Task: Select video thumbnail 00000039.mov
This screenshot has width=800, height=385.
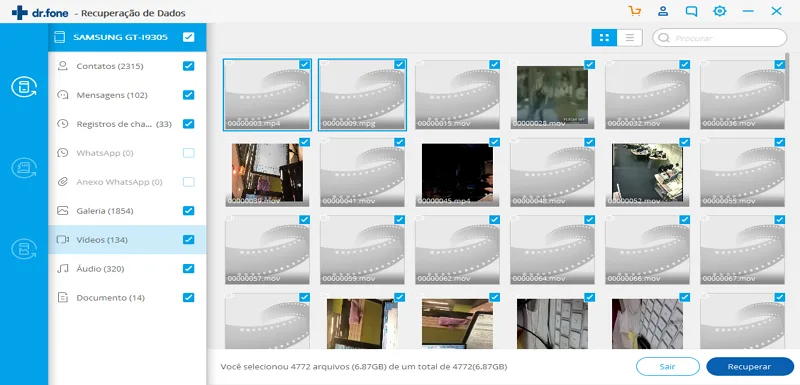Action: click(x=267, y=172)
